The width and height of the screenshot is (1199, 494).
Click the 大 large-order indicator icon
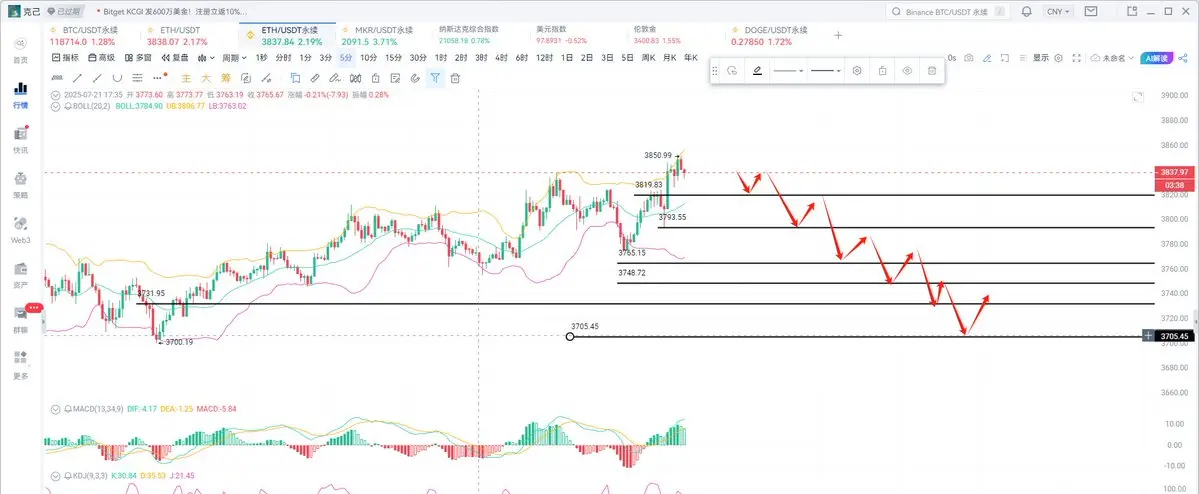[x=206, y=78]
